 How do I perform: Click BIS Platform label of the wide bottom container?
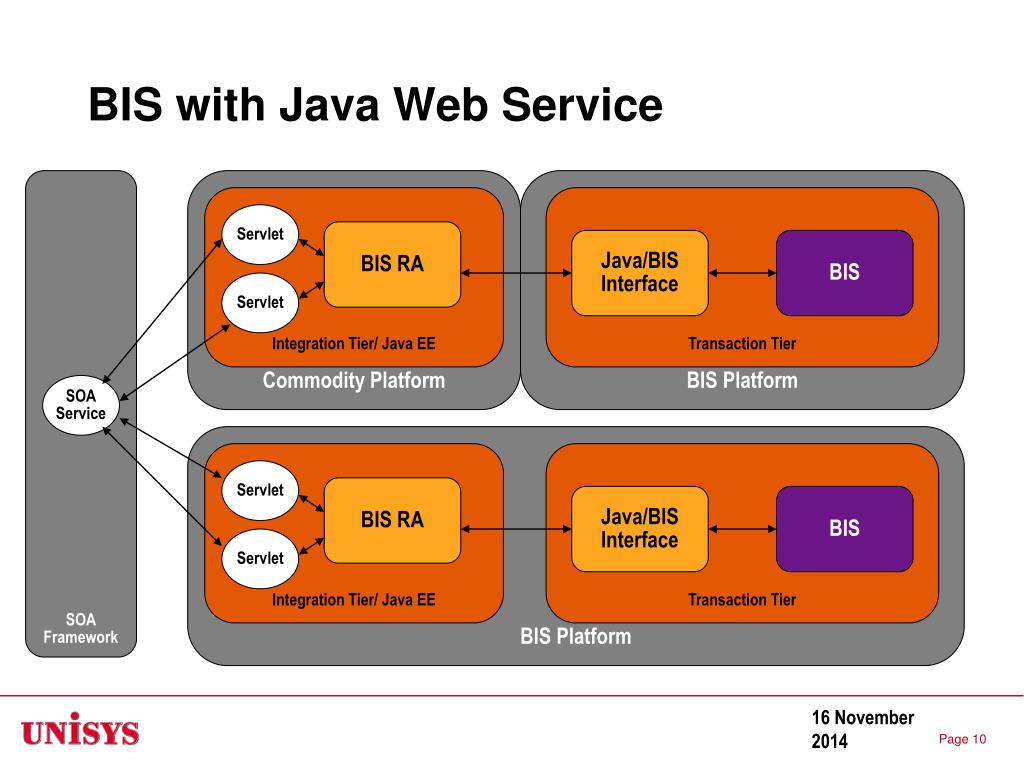pyautogui.click(x=575, y=636)
